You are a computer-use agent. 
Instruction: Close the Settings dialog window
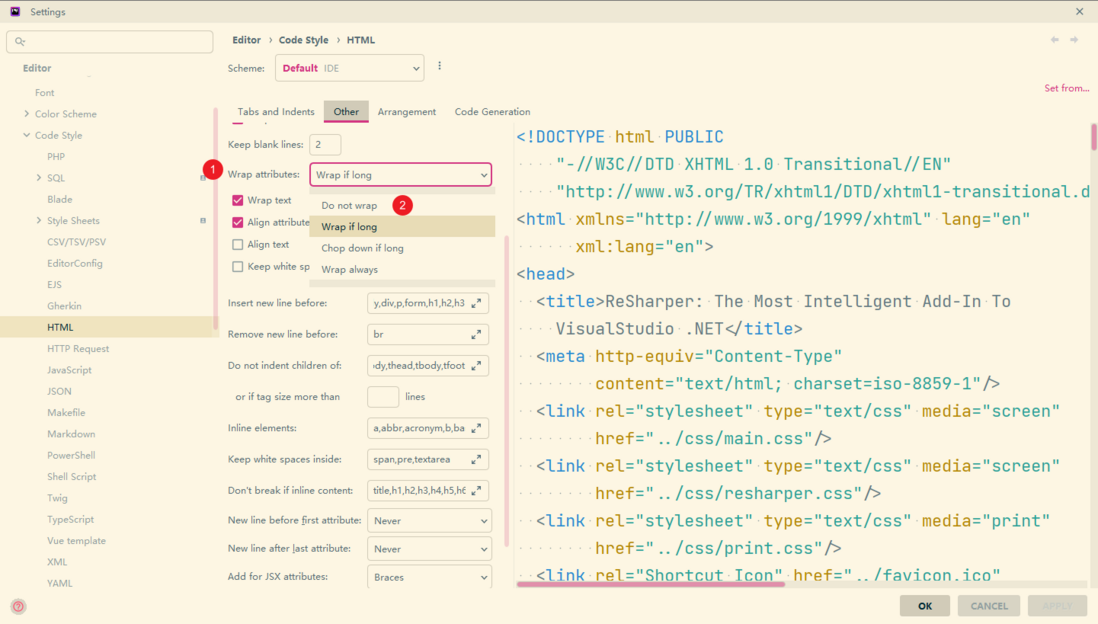pyautogui.click(x=1079, y=11)
